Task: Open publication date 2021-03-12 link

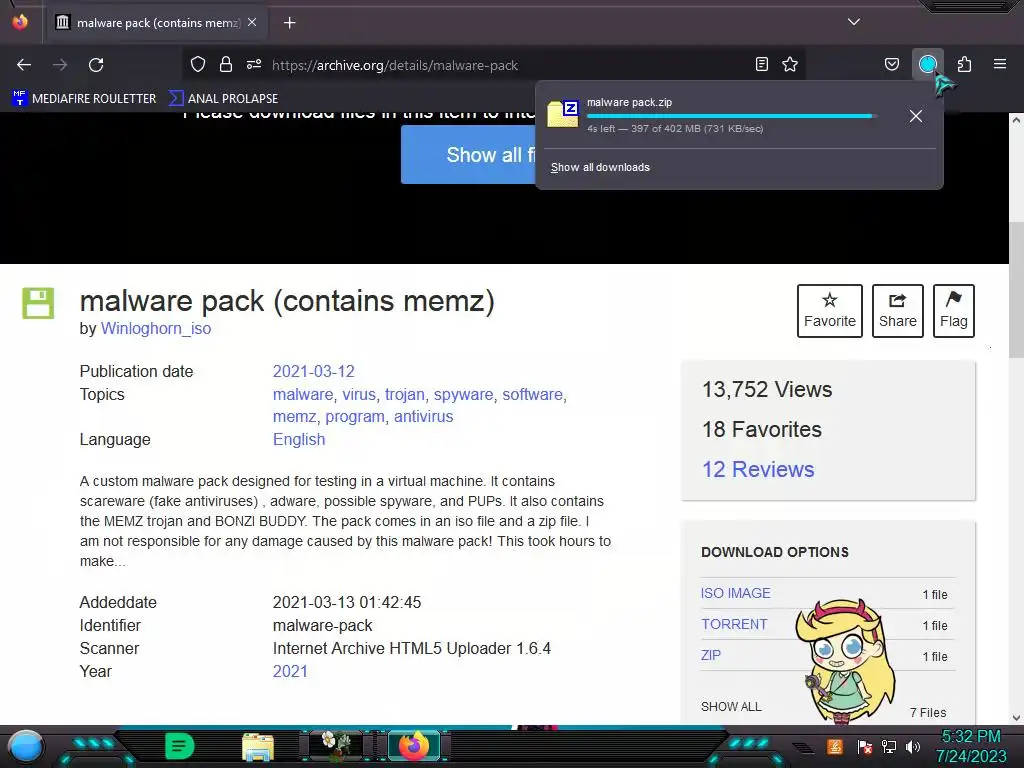Action: [x=313, y=372]
